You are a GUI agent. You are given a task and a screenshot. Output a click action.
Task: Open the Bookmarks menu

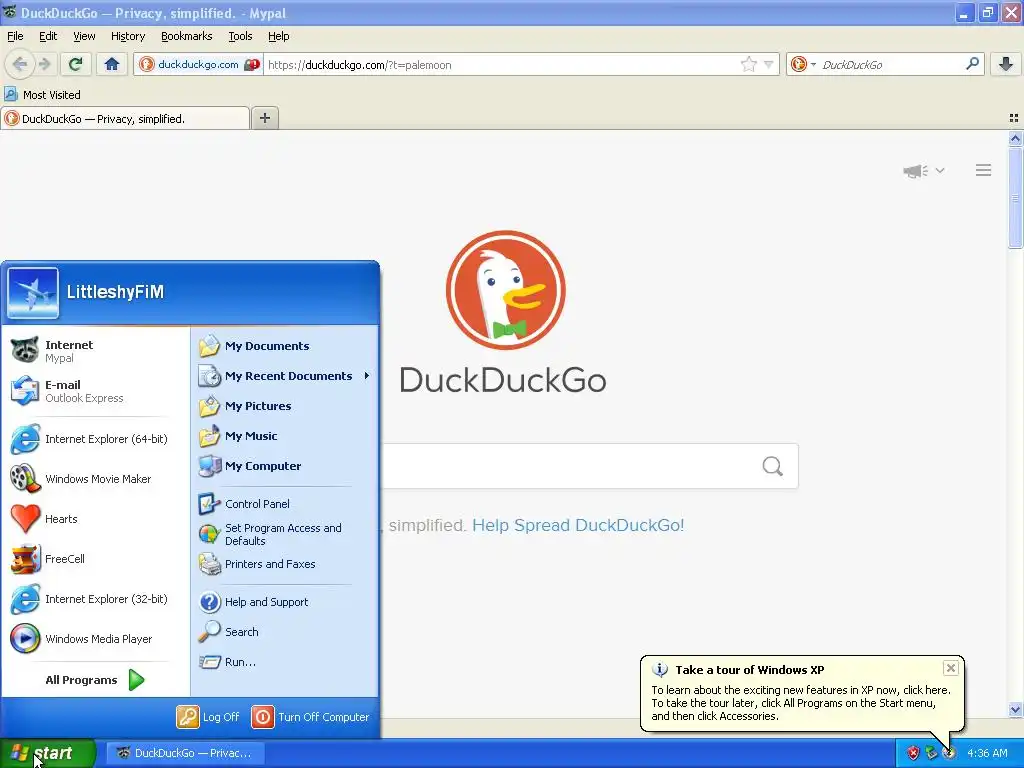tap(187, 36)
